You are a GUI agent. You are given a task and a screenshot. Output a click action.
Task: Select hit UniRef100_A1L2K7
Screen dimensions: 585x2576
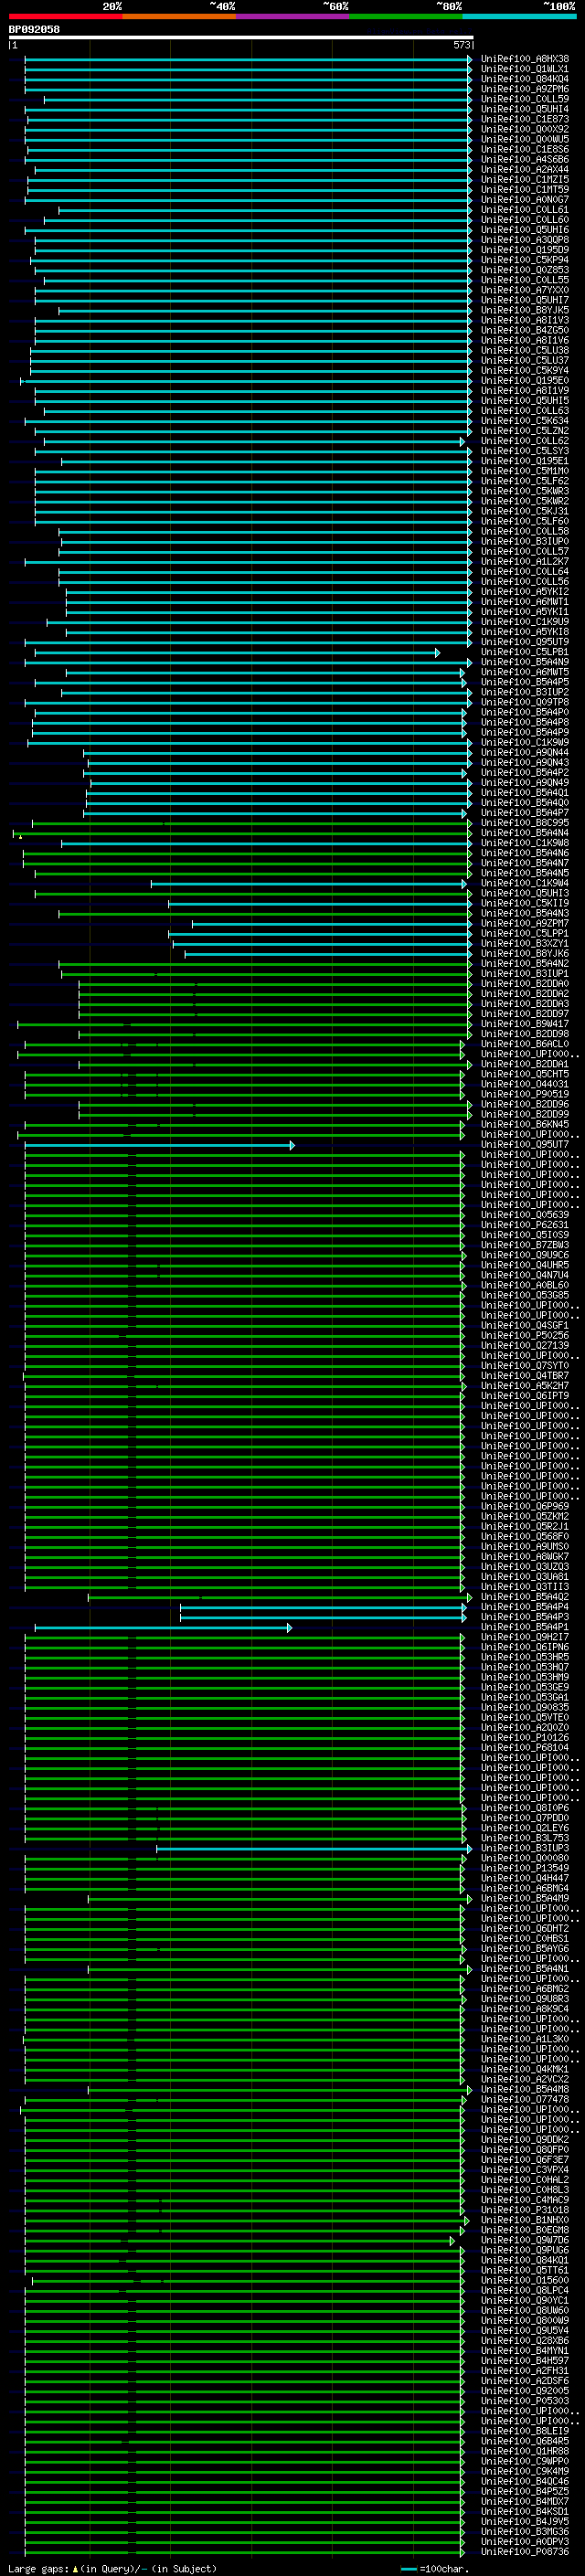524,561
